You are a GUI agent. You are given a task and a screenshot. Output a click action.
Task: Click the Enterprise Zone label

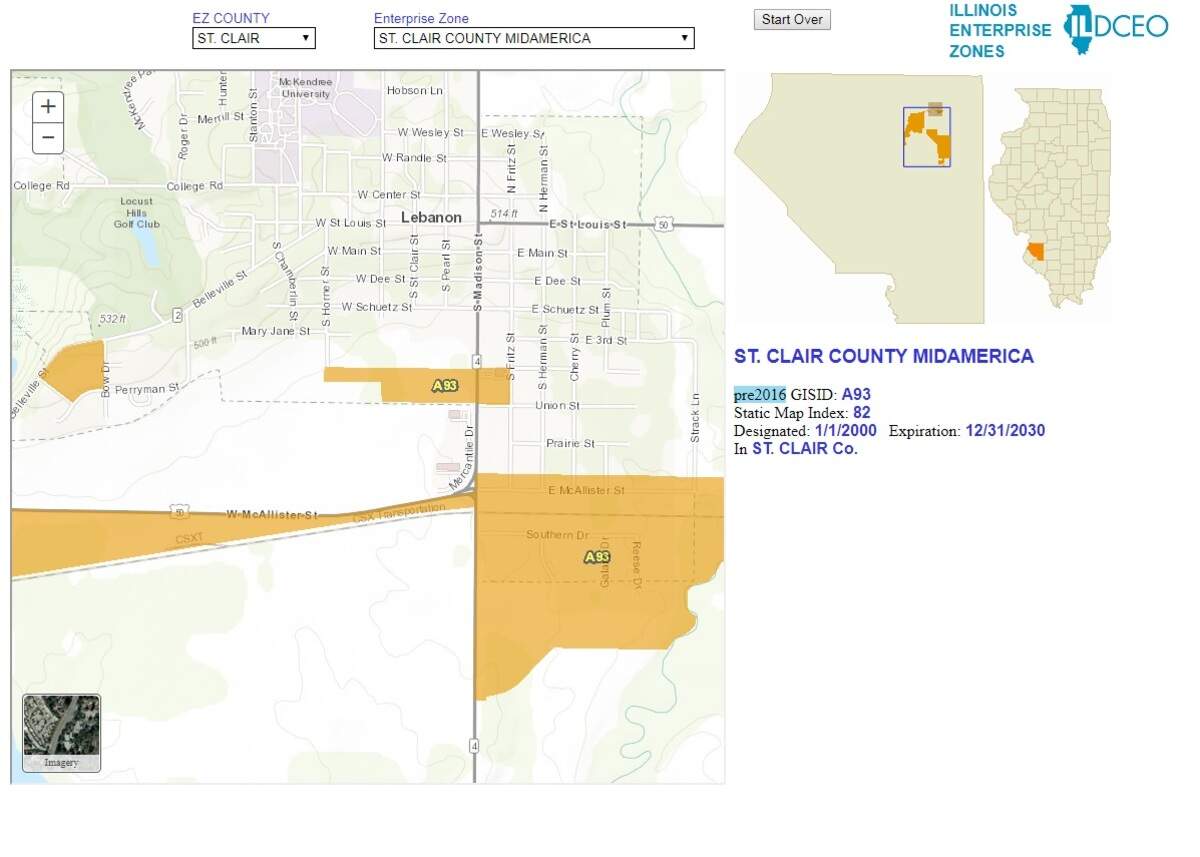[421, 18]
